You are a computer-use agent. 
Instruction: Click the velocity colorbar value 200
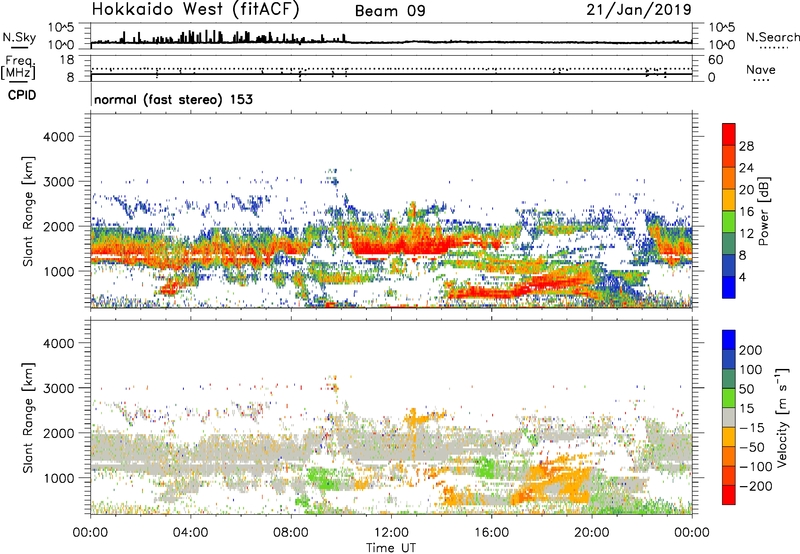(751, 350)
